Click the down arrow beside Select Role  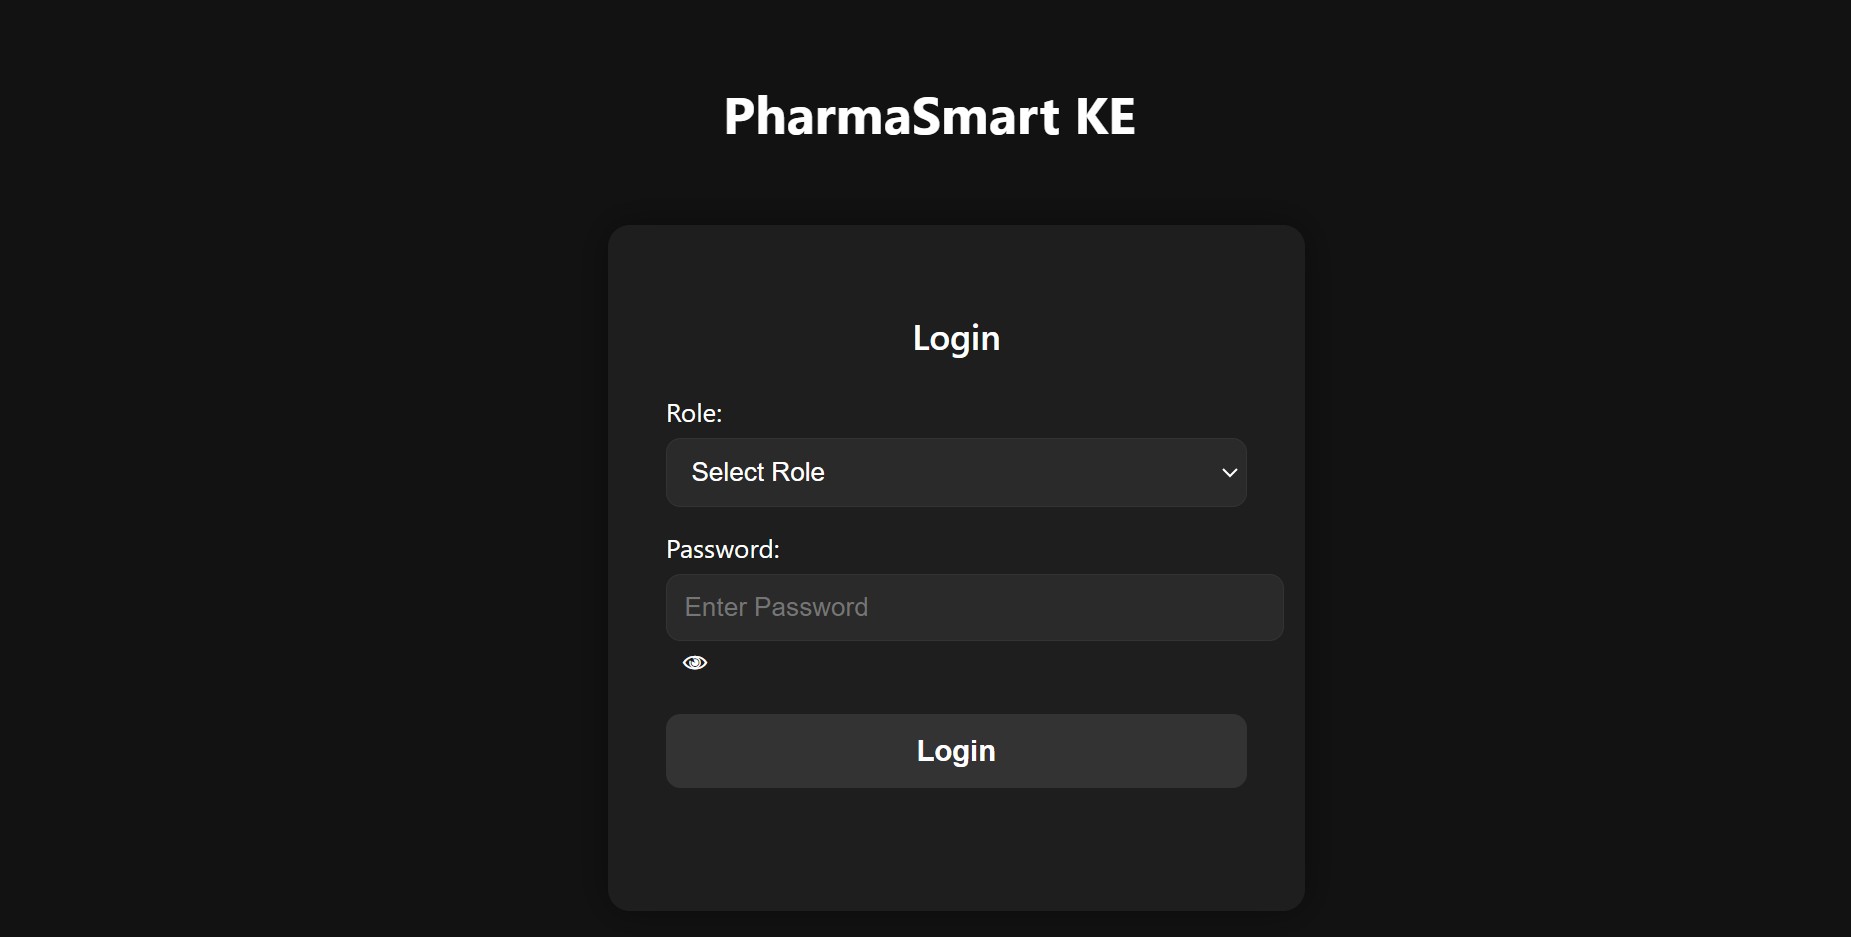(1229, 472)
